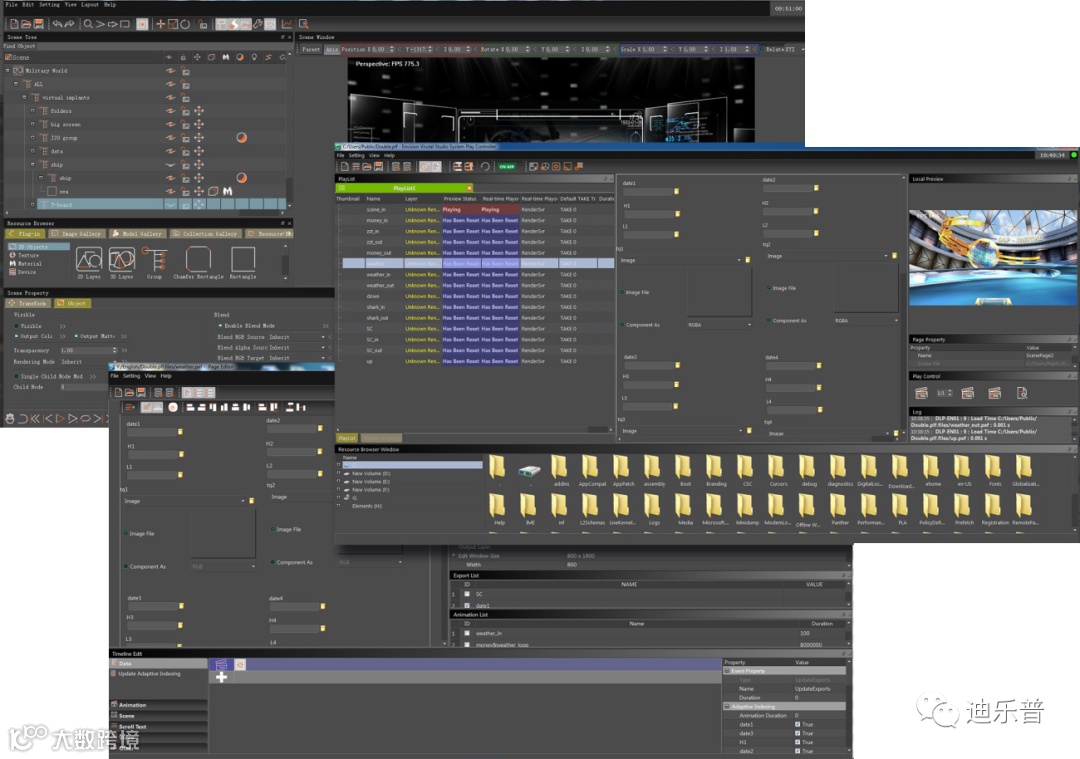
Task: Click the Redo arrow in main toolbar
Action: point(69,24)
